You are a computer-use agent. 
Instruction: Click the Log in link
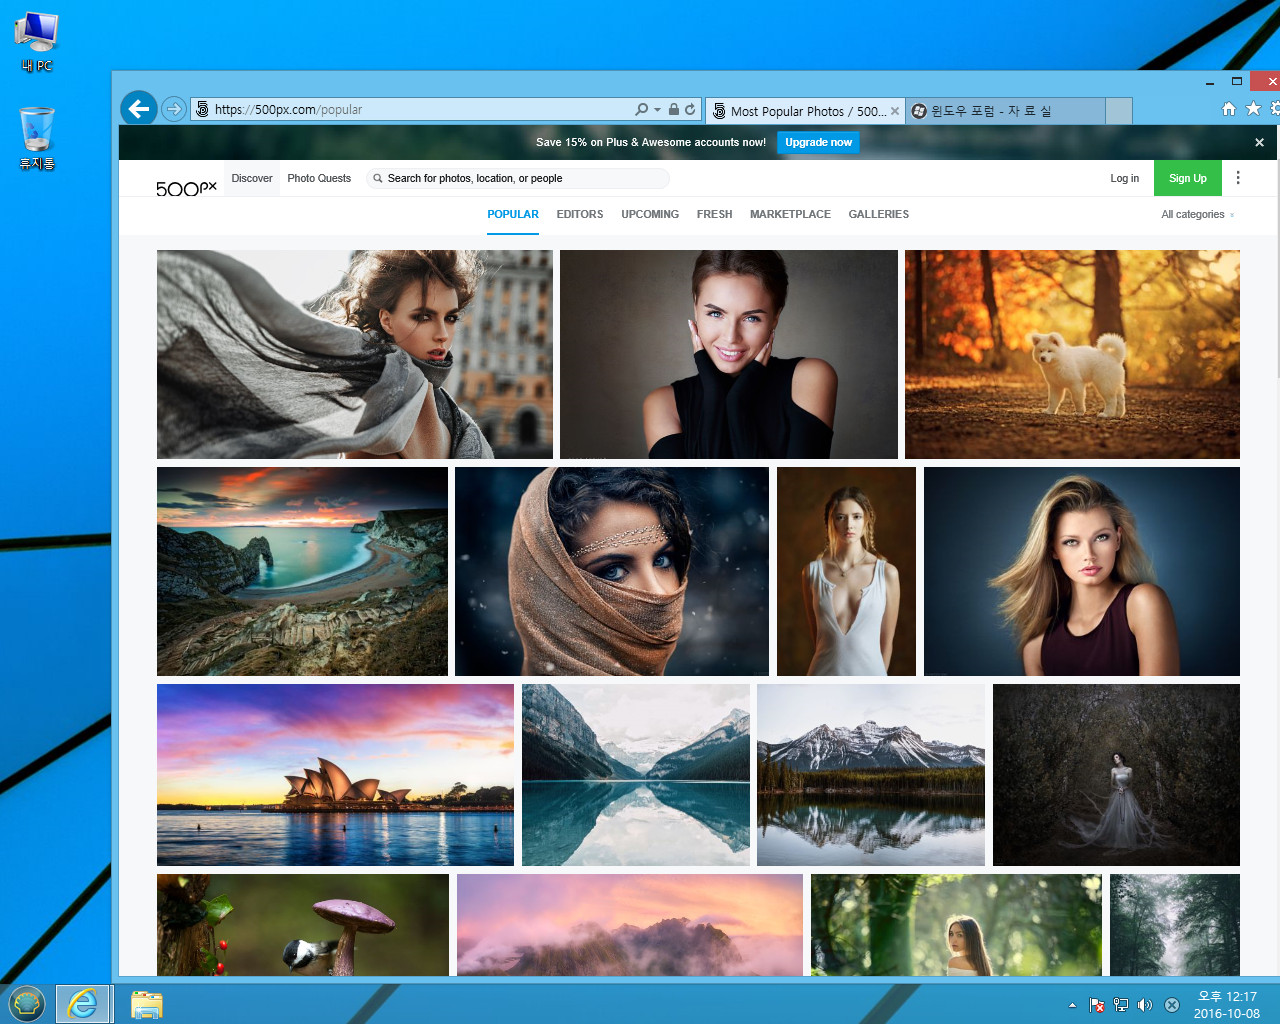[x=1124, y=178]
